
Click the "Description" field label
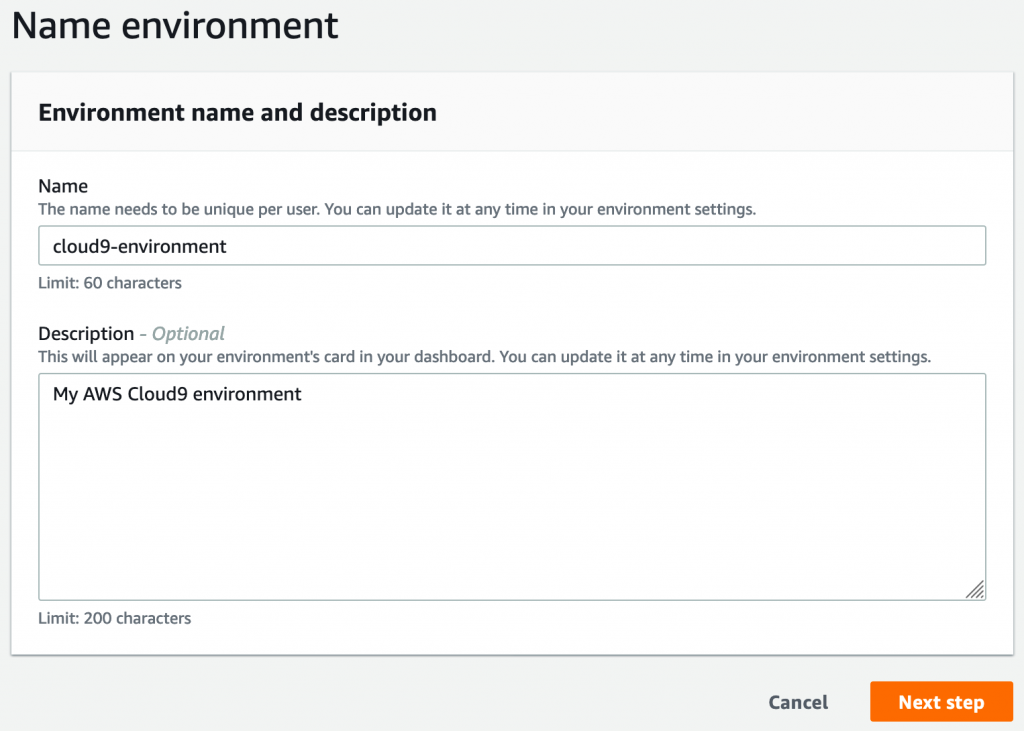[x=86, y=334]
